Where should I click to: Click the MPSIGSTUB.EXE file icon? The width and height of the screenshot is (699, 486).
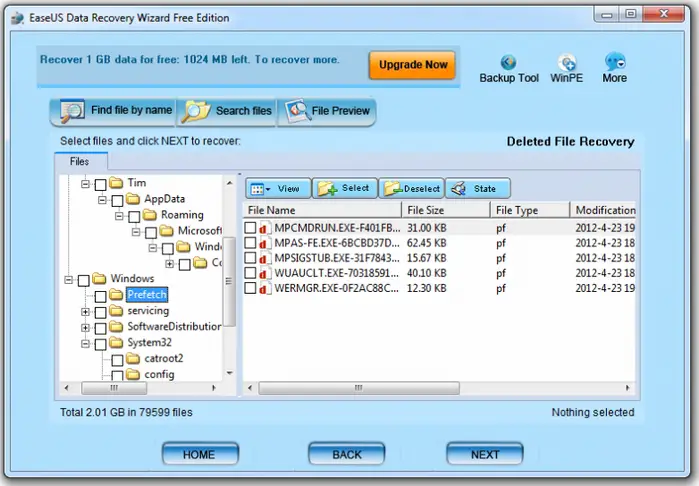pyautogui.click(x=265, y=259)
